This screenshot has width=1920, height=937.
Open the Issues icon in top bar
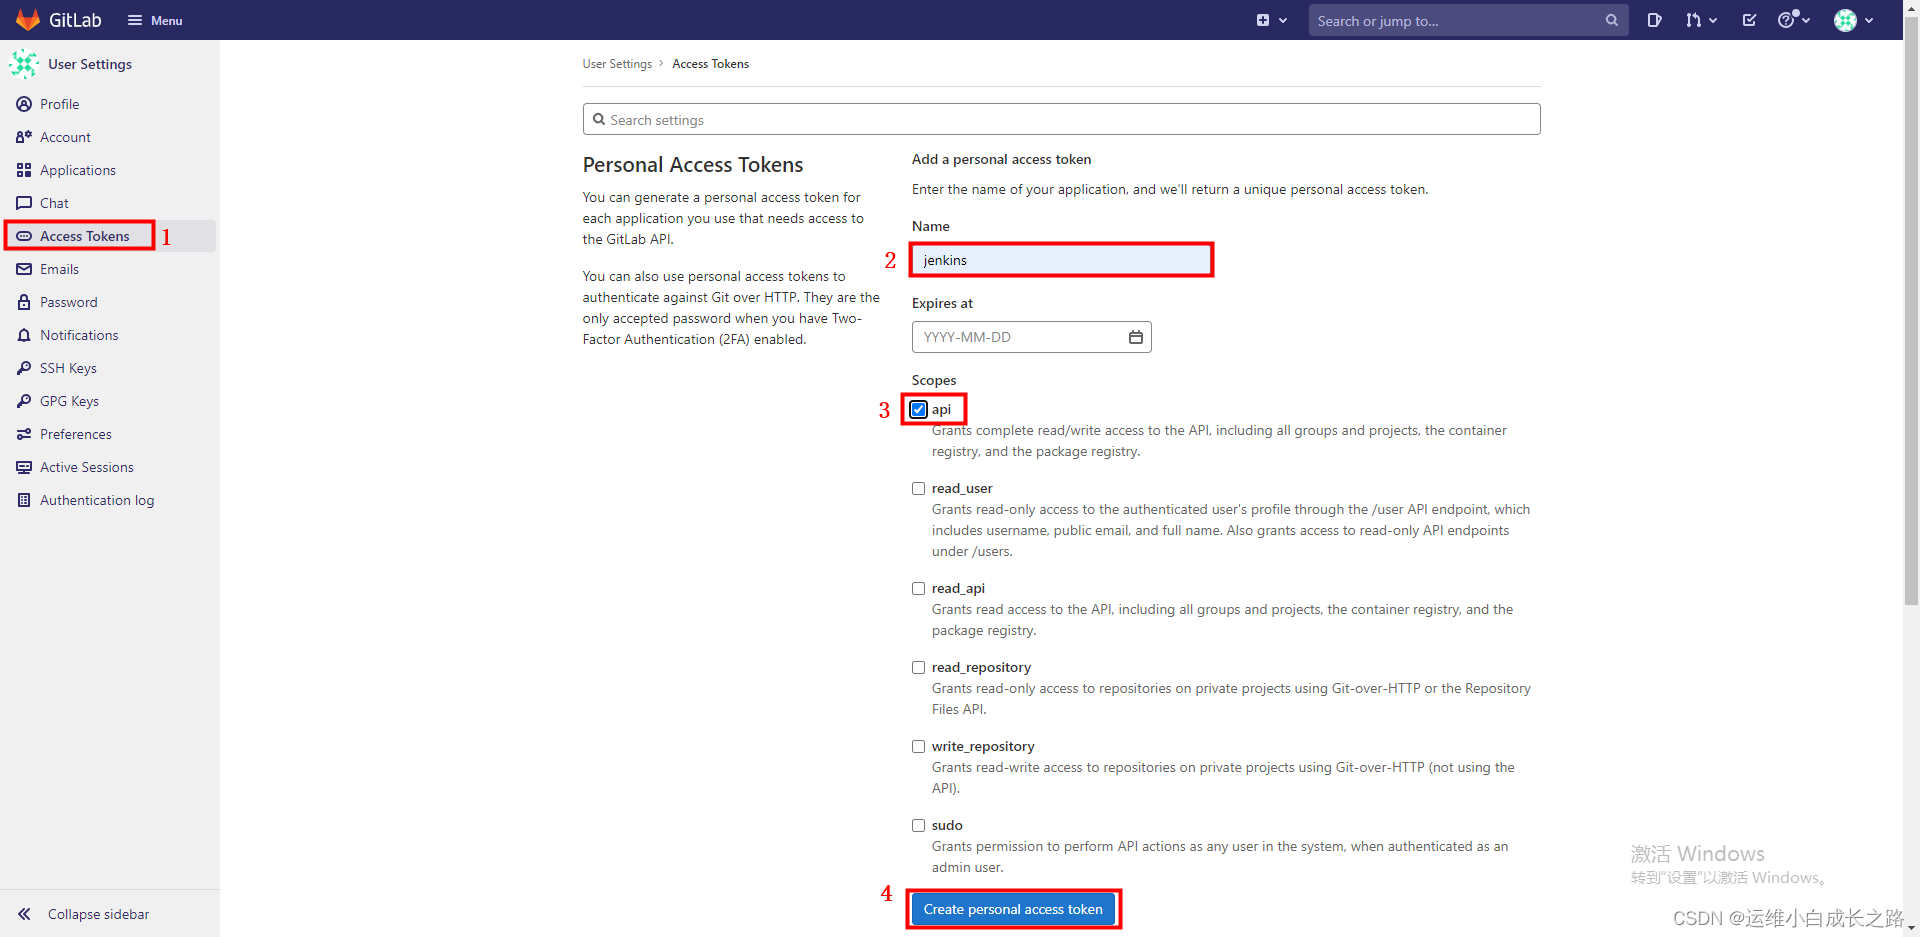pos(1654,20)
